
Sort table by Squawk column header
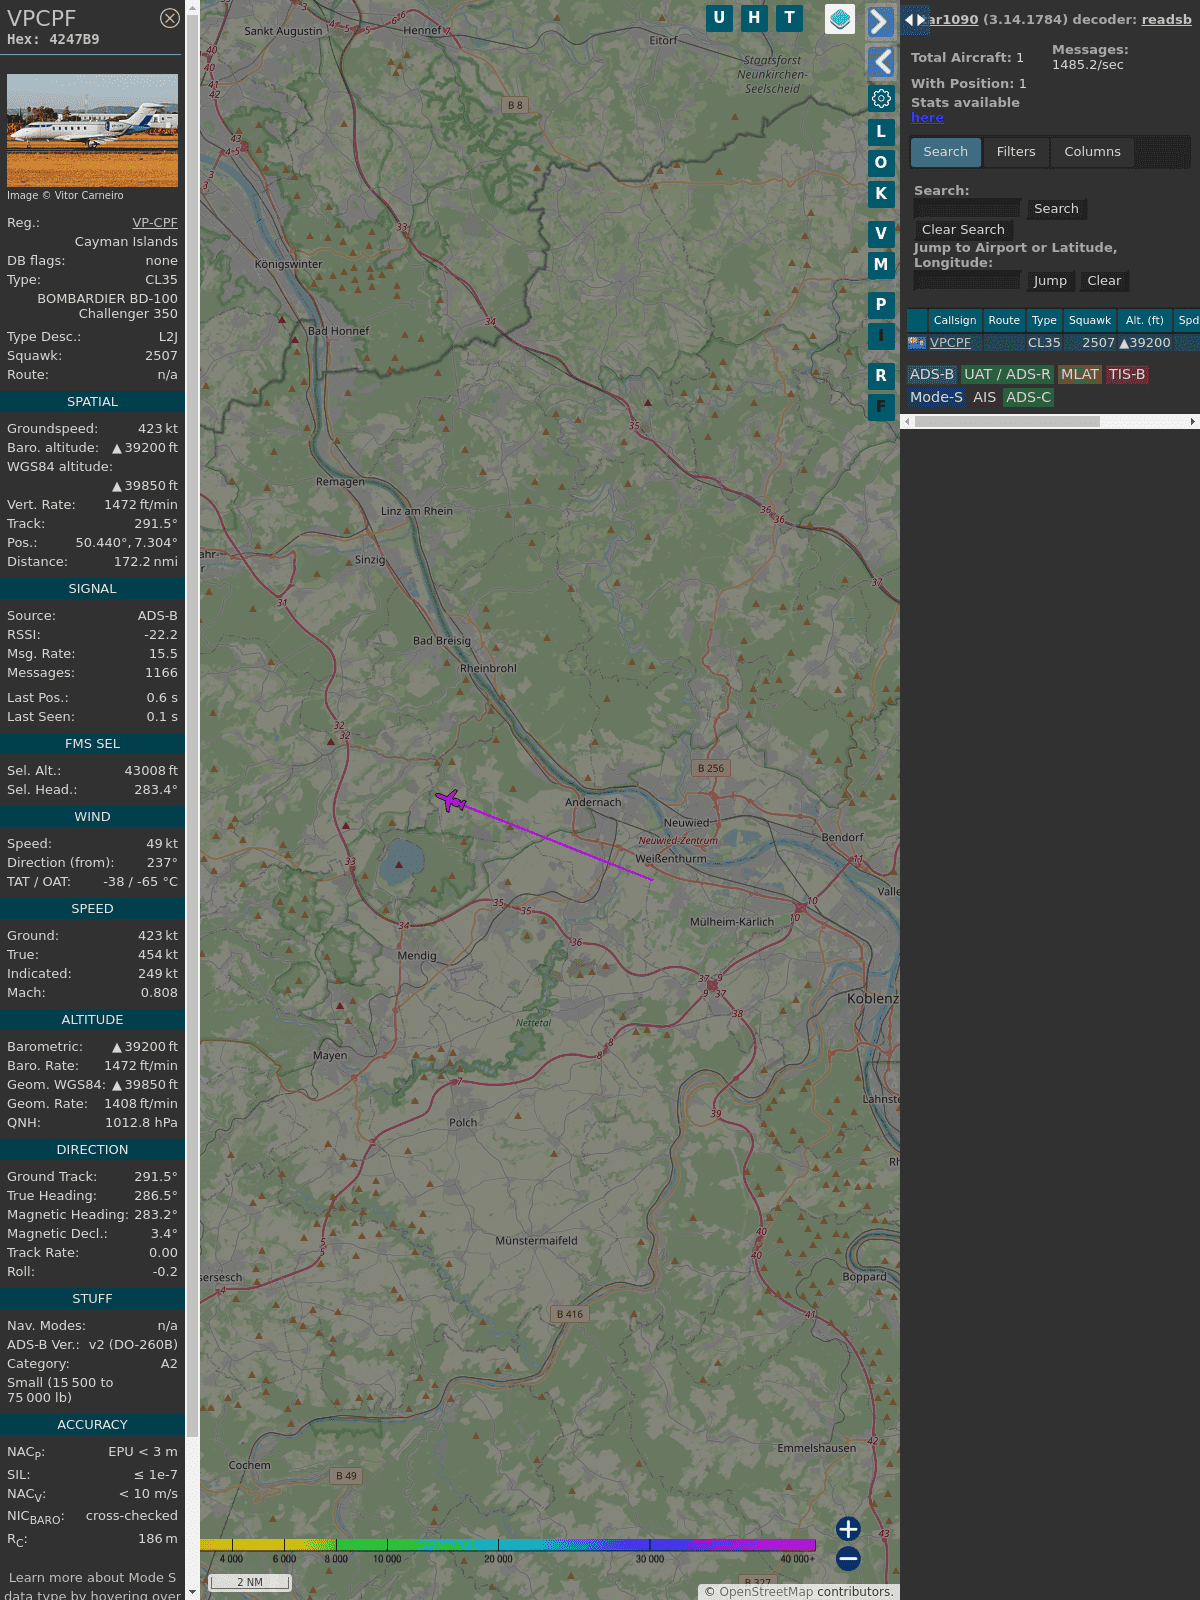pyautogui.click(x=1089, y=320)
